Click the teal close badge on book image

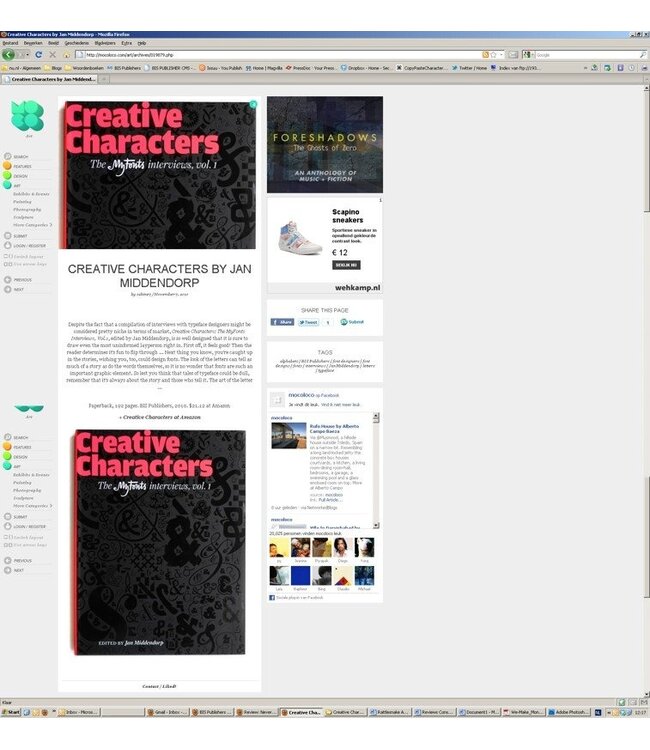(253, 104)
